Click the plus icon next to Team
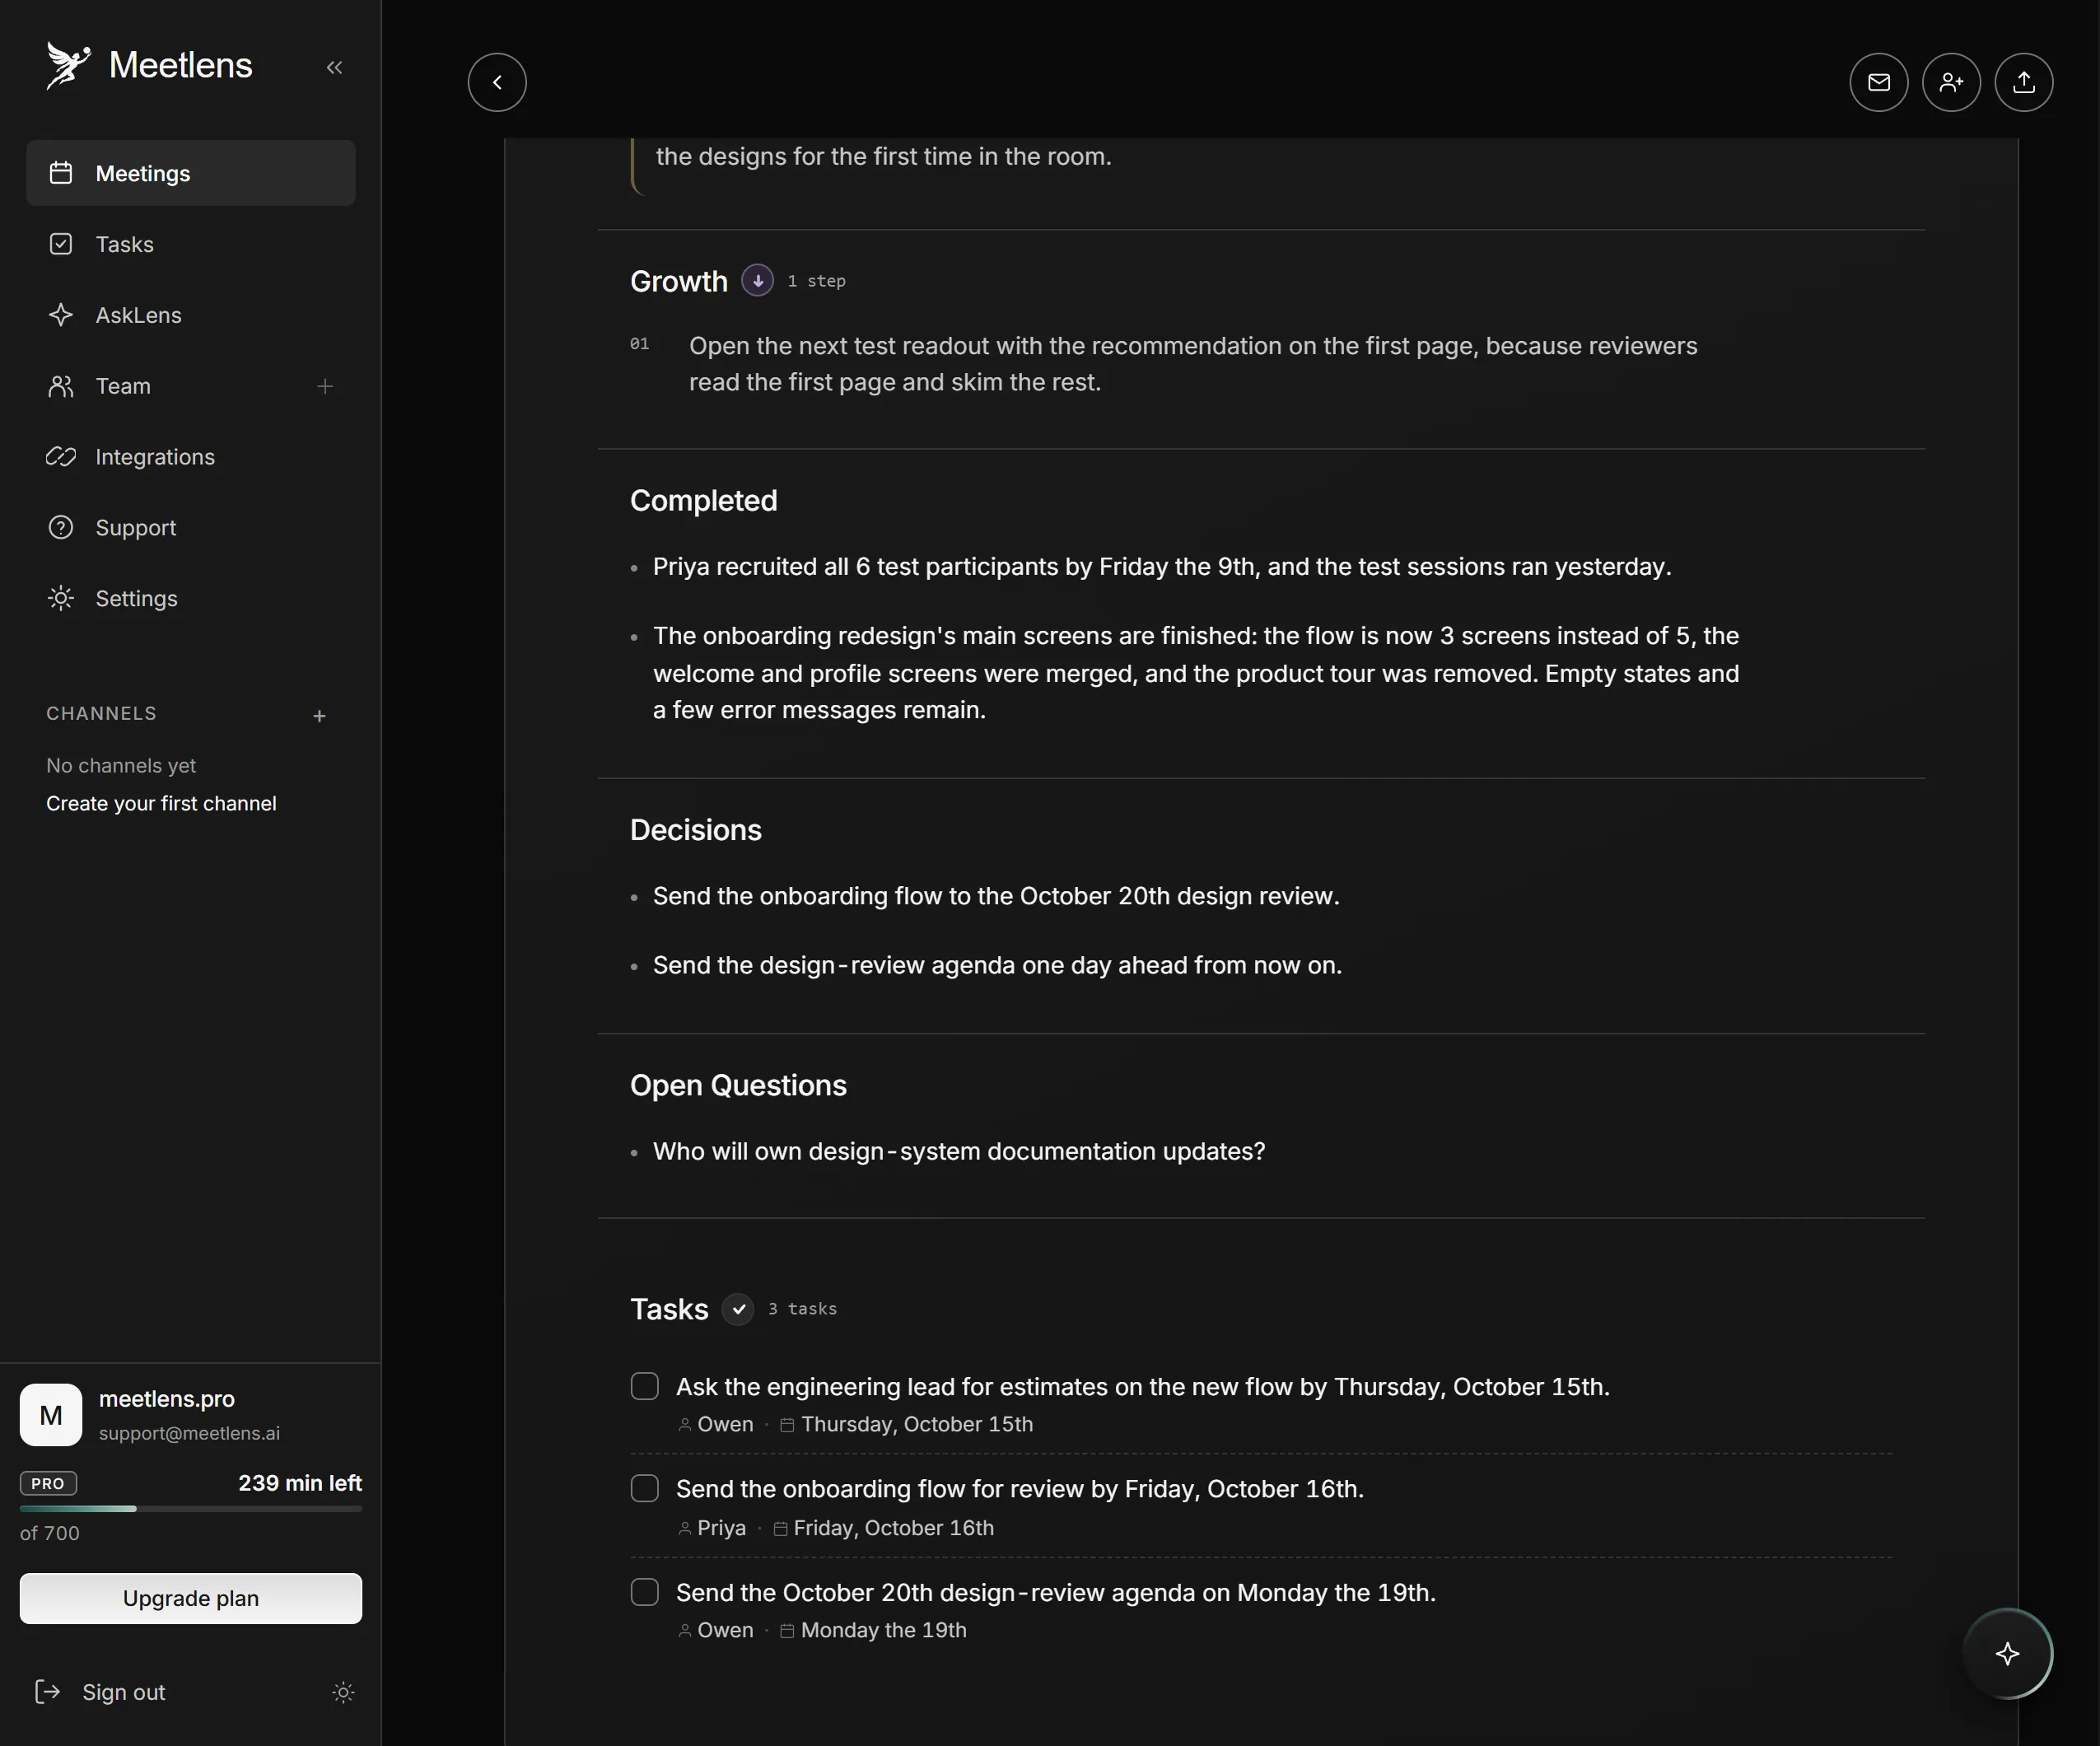The height and width of the screenshot is (1746, 2100). point(325,386)
